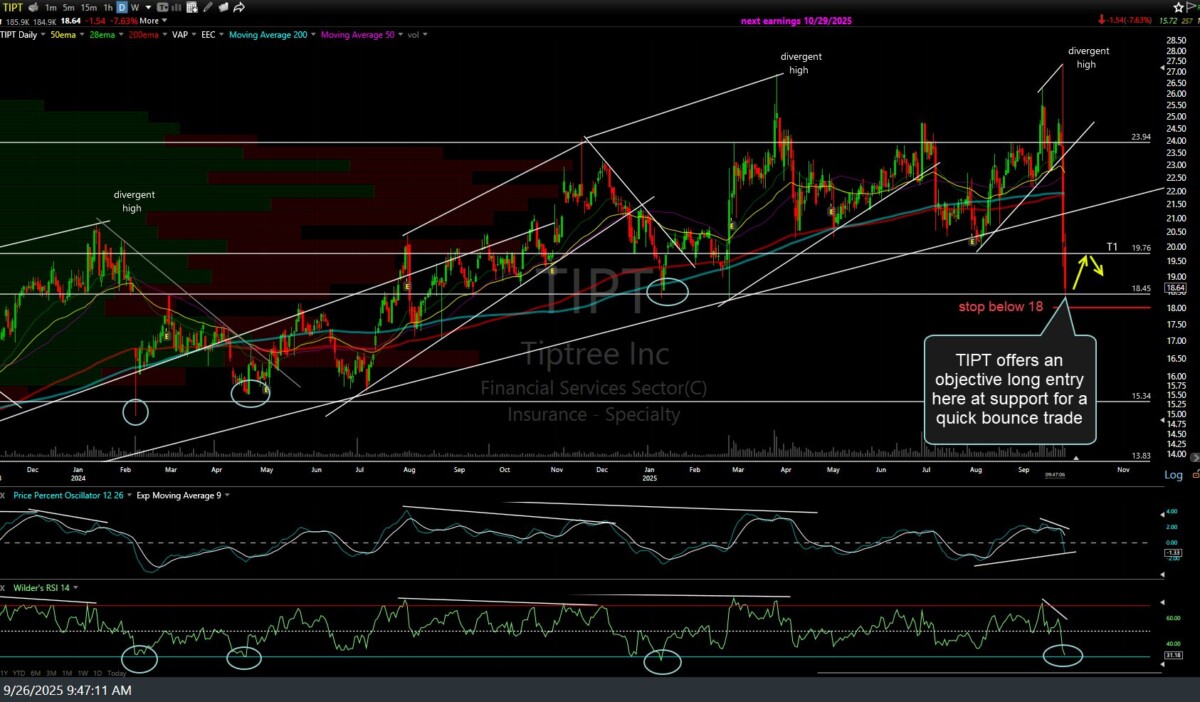Toggle the red 200ema study
Image resolution: width=1200 pixels, height=702 pixels.
pos(144,33)
